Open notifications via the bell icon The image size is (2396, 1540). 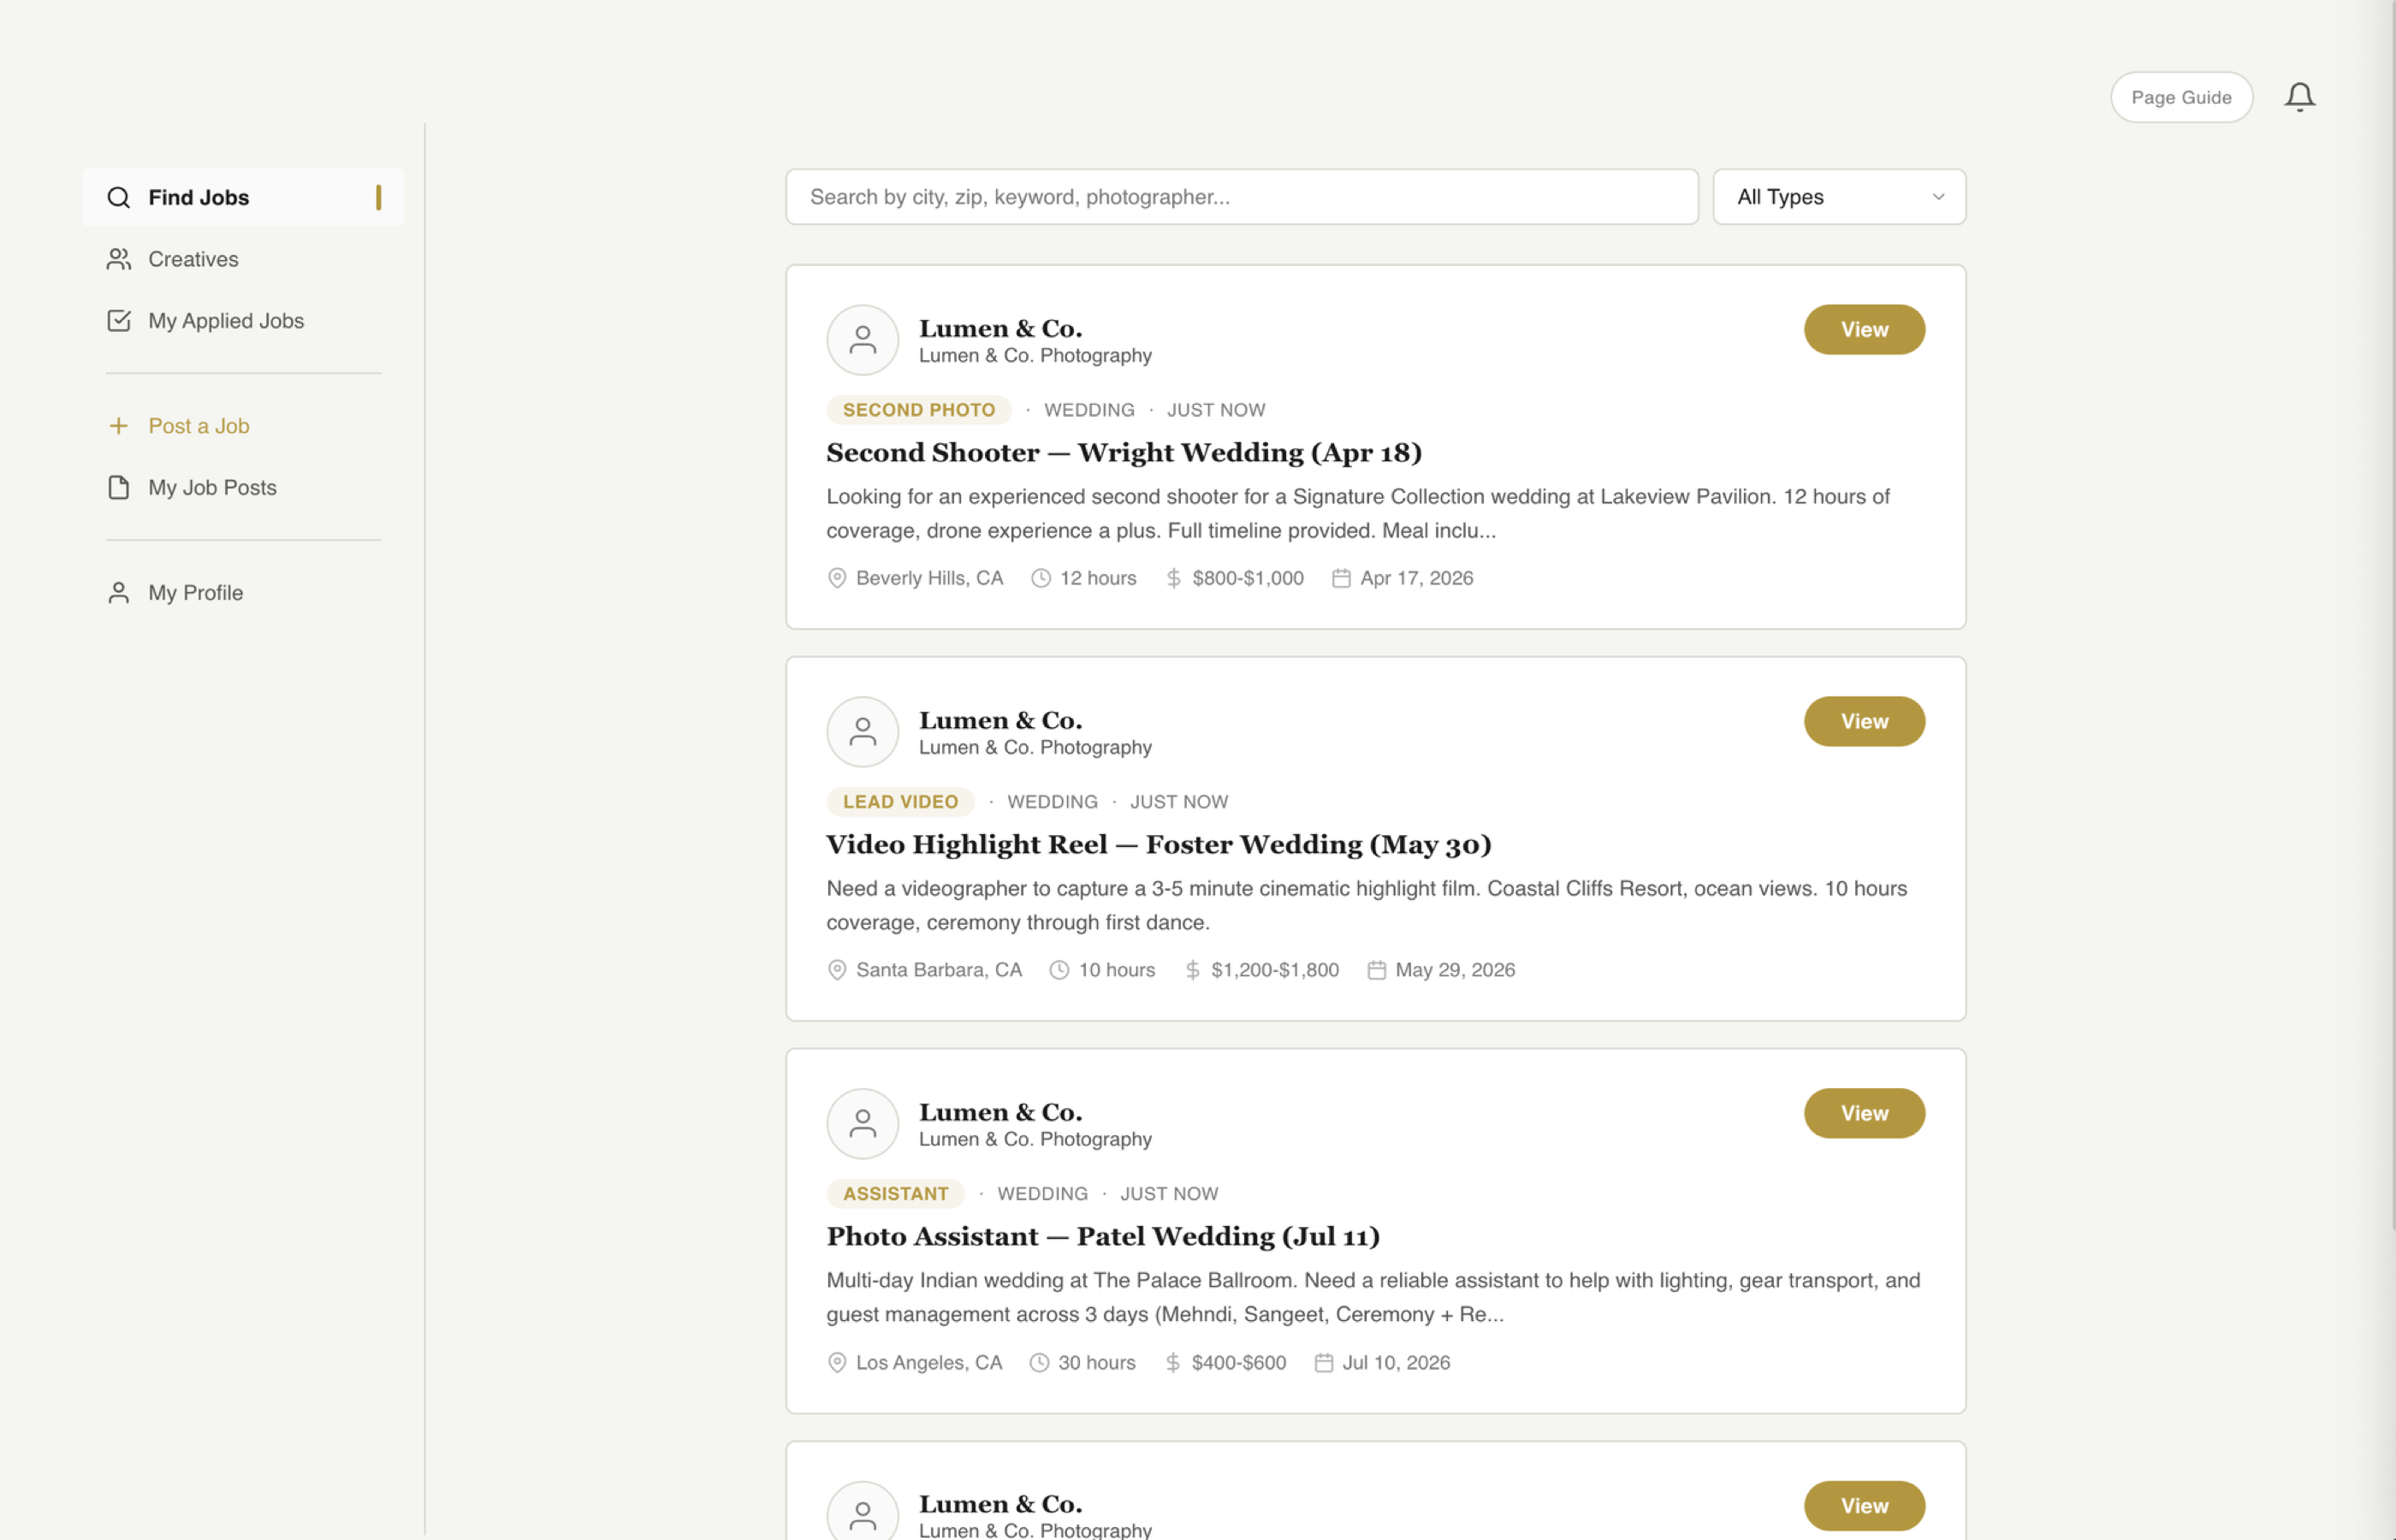click(x=2300, y=96)
